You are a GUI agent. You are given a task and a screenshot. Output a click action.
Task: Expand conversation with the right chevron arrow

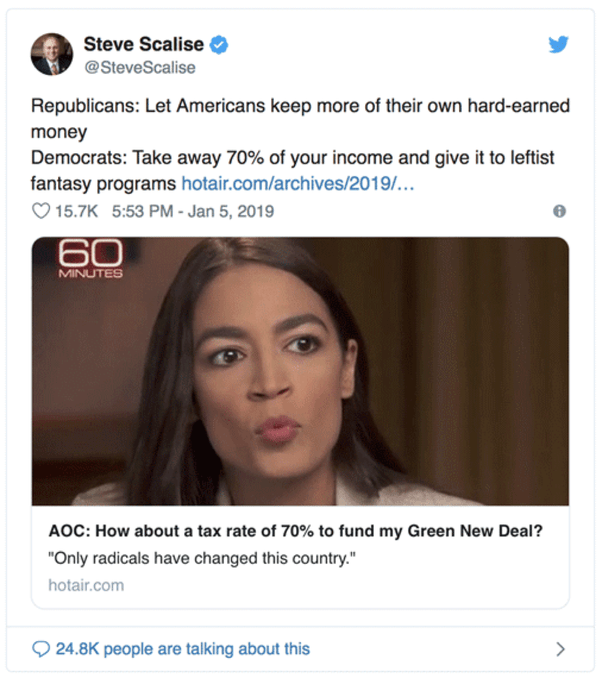pos(560,649)
